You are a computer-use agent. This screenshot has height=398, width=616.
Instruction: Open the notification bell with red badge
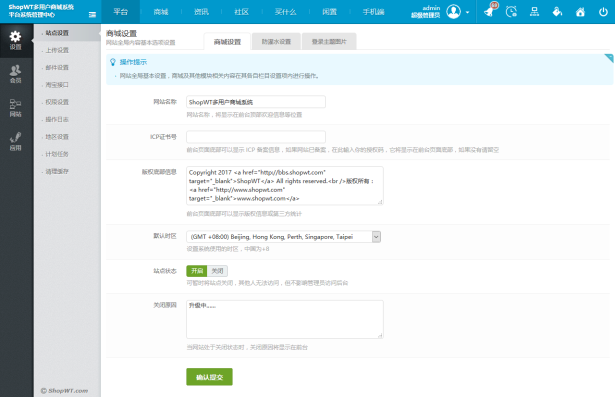pos(490,11)
